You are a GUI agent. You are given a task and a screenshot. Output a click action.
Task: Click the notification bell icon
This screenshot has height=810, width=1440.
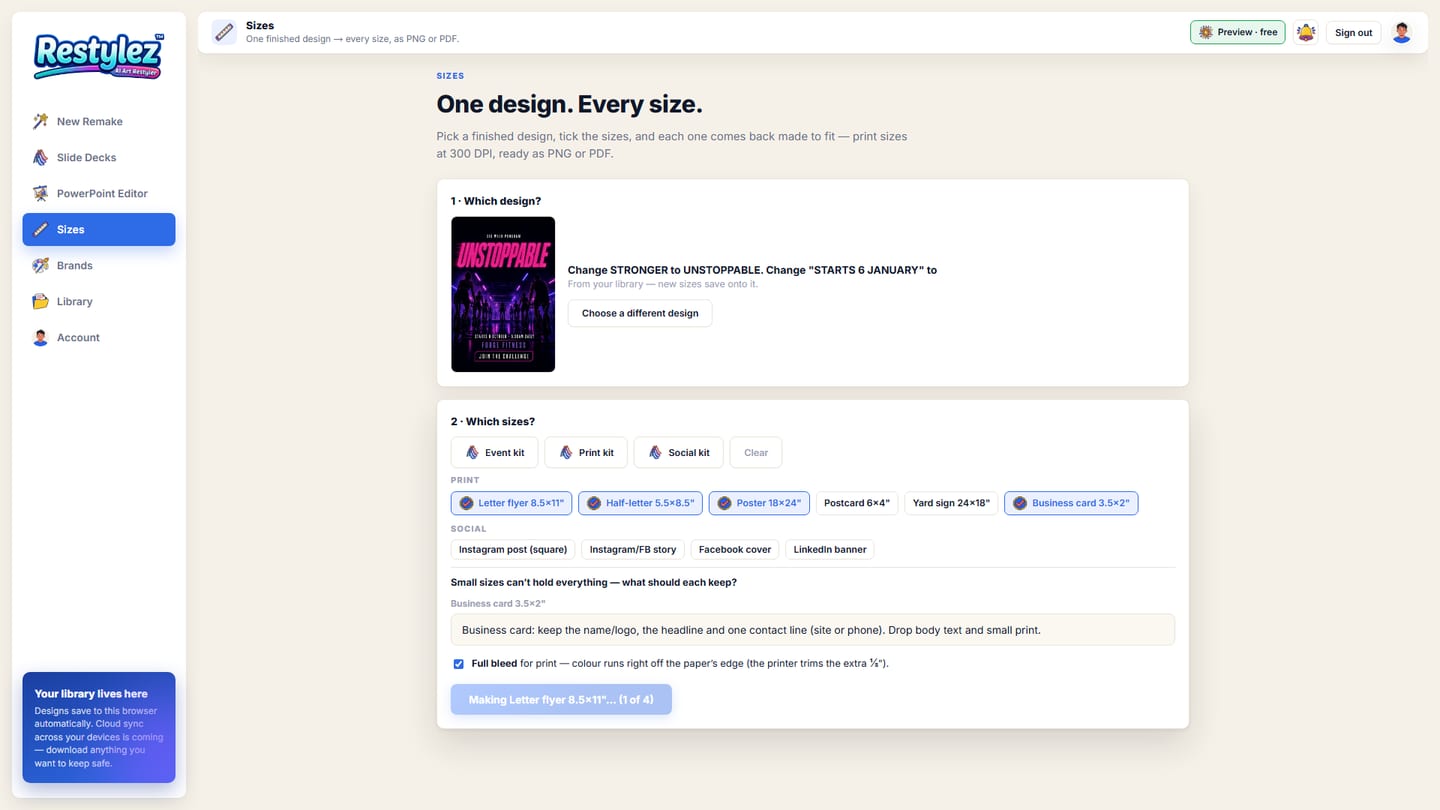[x=1305, y=32]
